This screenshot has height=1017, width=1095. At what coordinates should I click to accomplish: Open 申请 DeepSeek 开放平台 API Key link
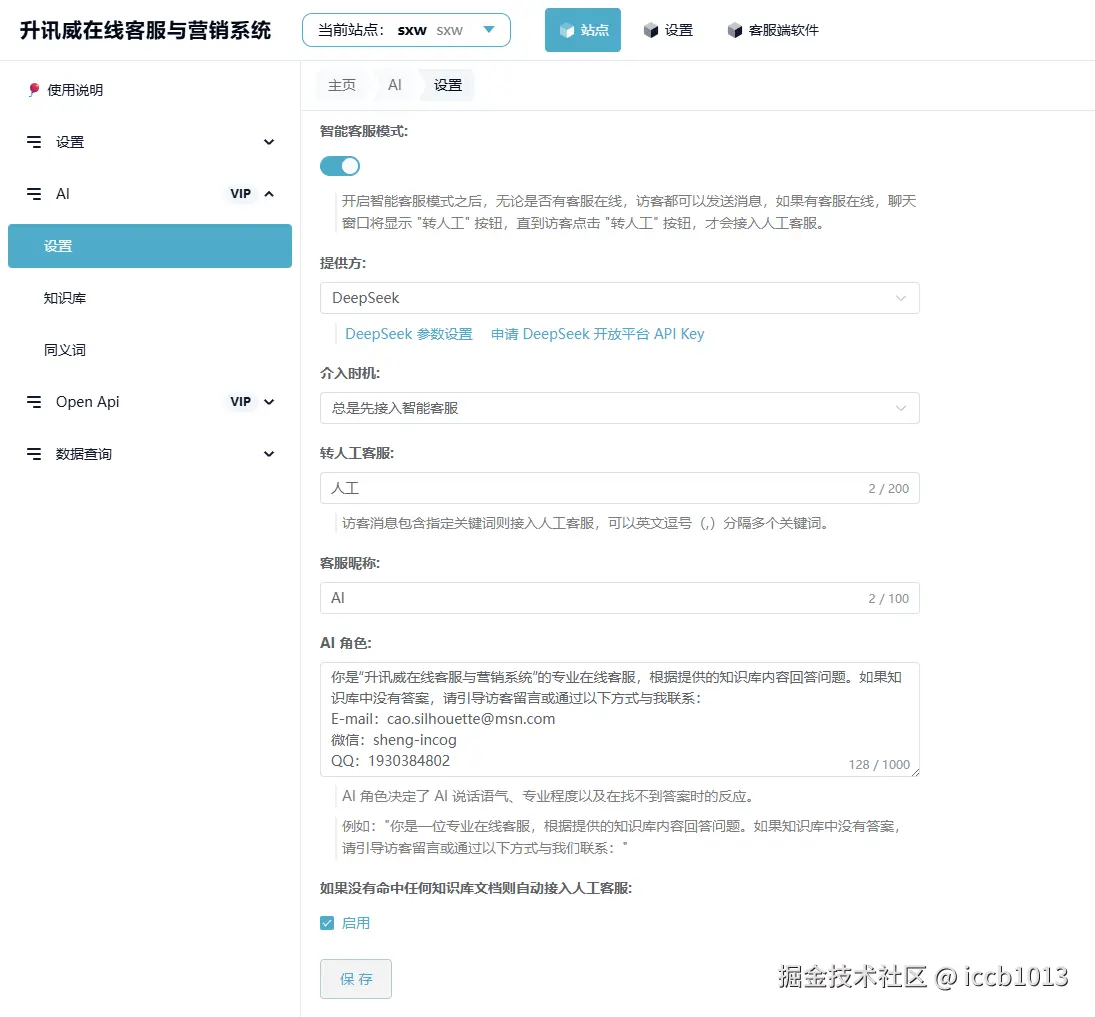tap(597, 334)
